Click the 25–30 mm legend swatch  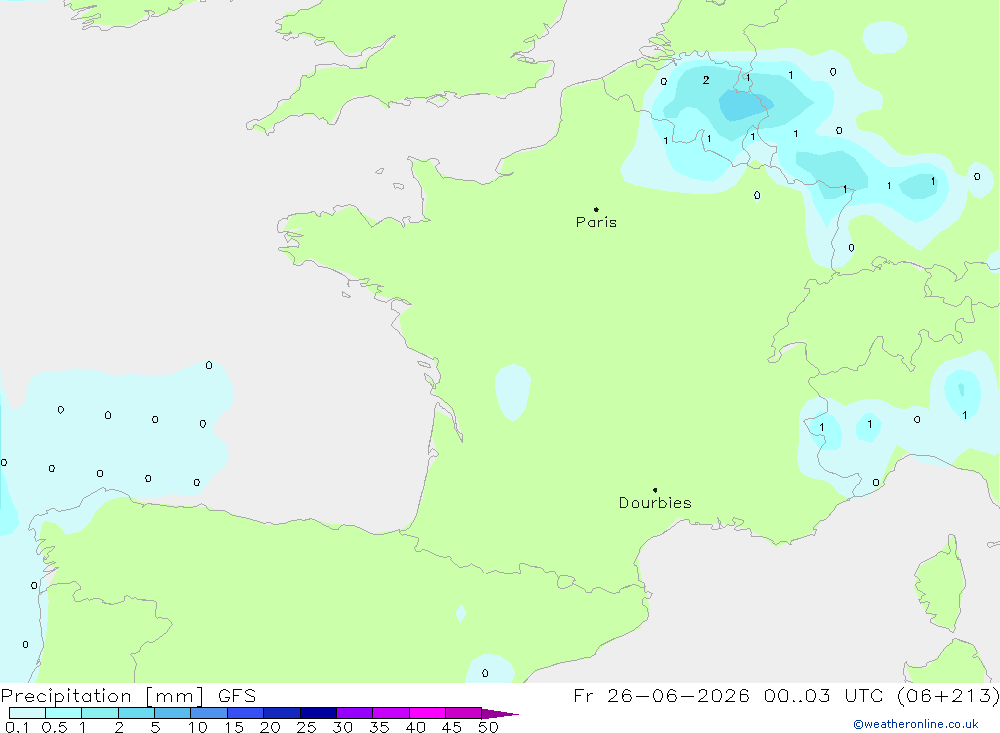tap(318, 713)
